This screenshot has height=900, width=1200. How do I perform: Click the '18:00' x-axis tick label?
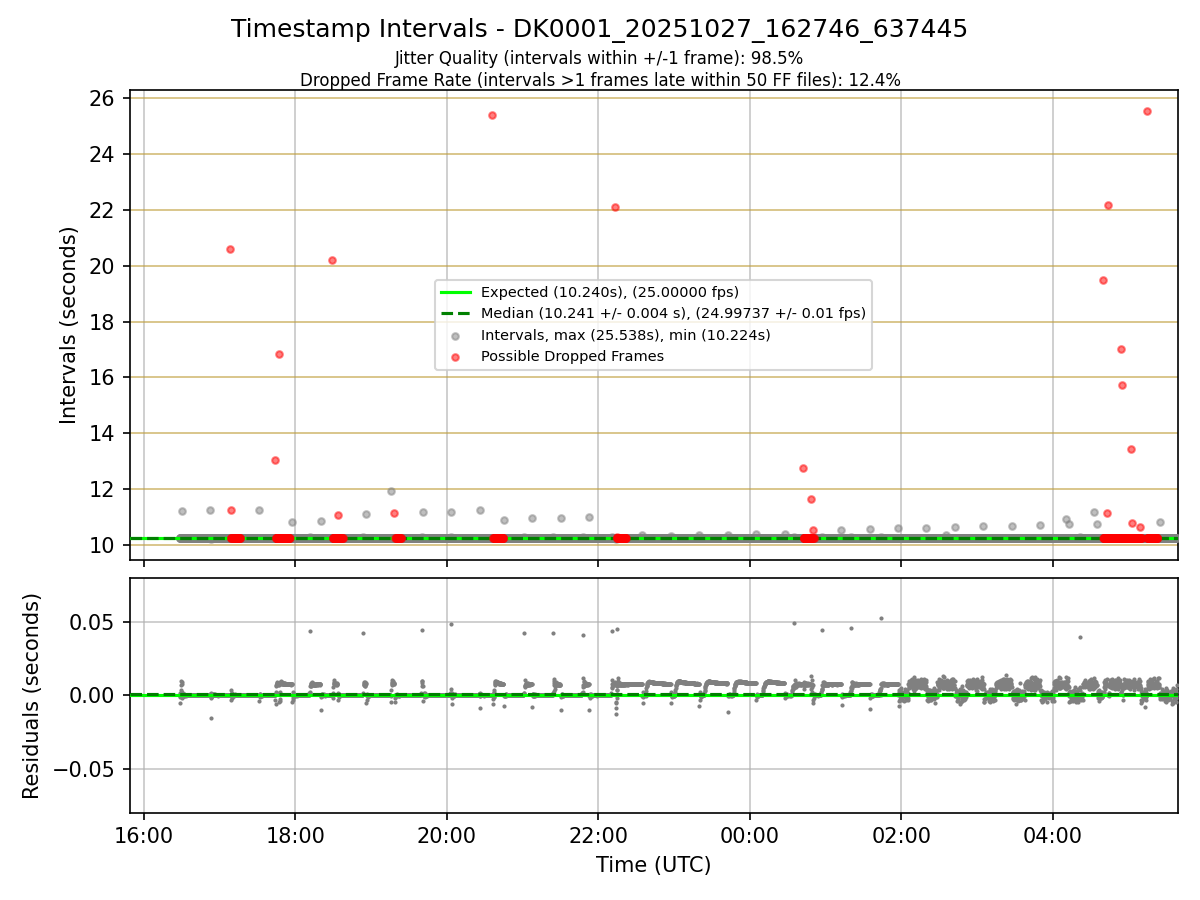[295, 835]
